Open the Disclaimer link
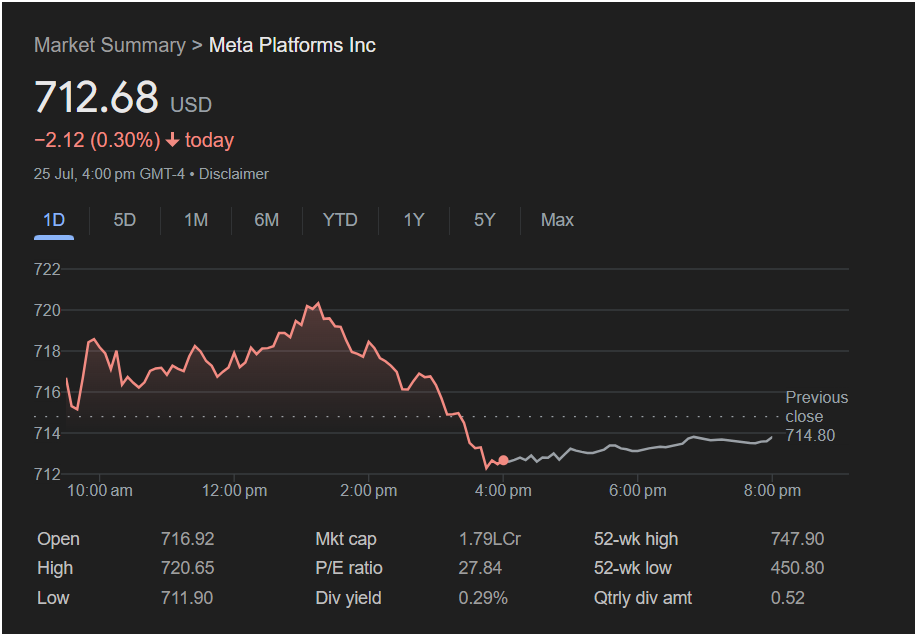The image size is (917, 636). point(234,174)
